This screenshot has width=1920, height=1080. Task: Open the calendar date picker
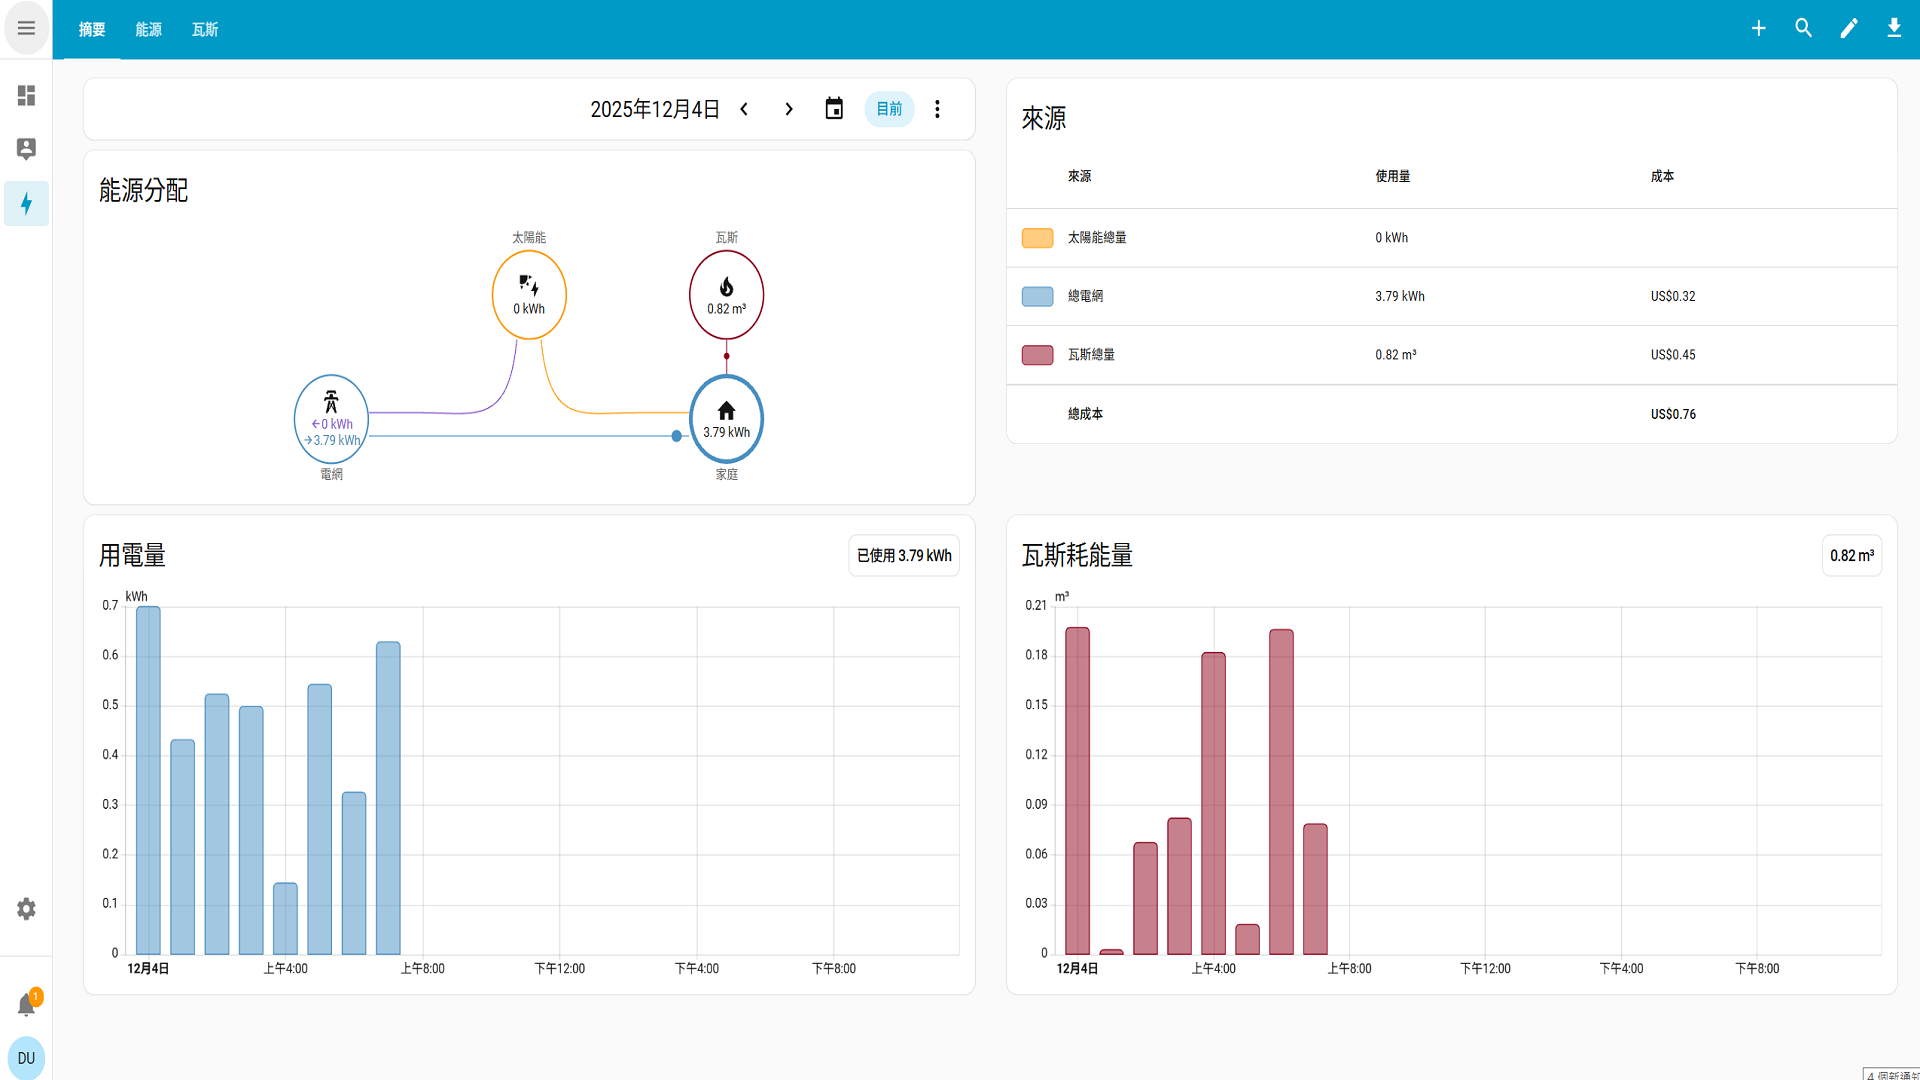point(834,109)
